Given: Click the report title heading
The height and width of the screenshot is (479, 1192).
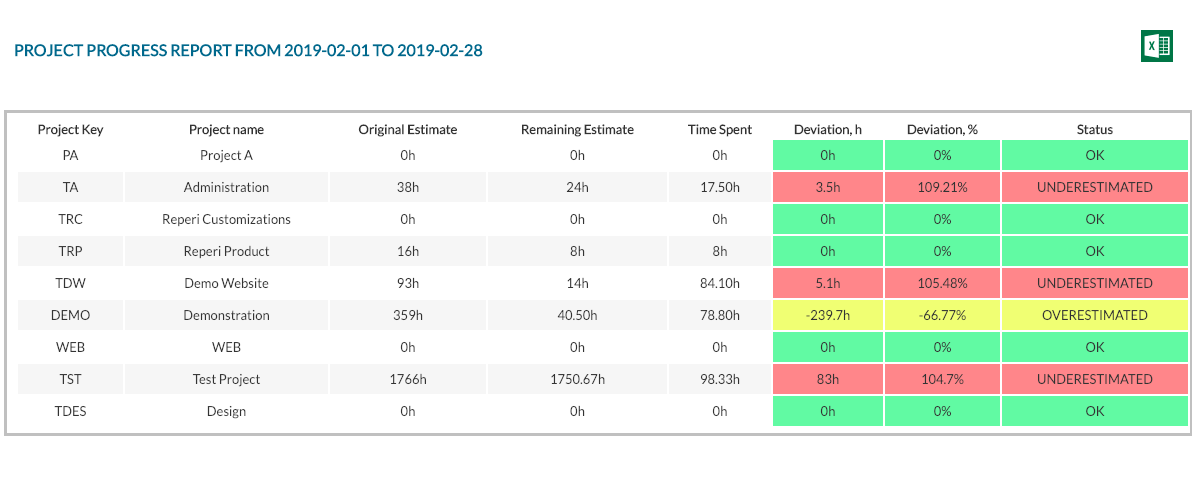Looking at the screenshot, I should [x=248, y=50].
